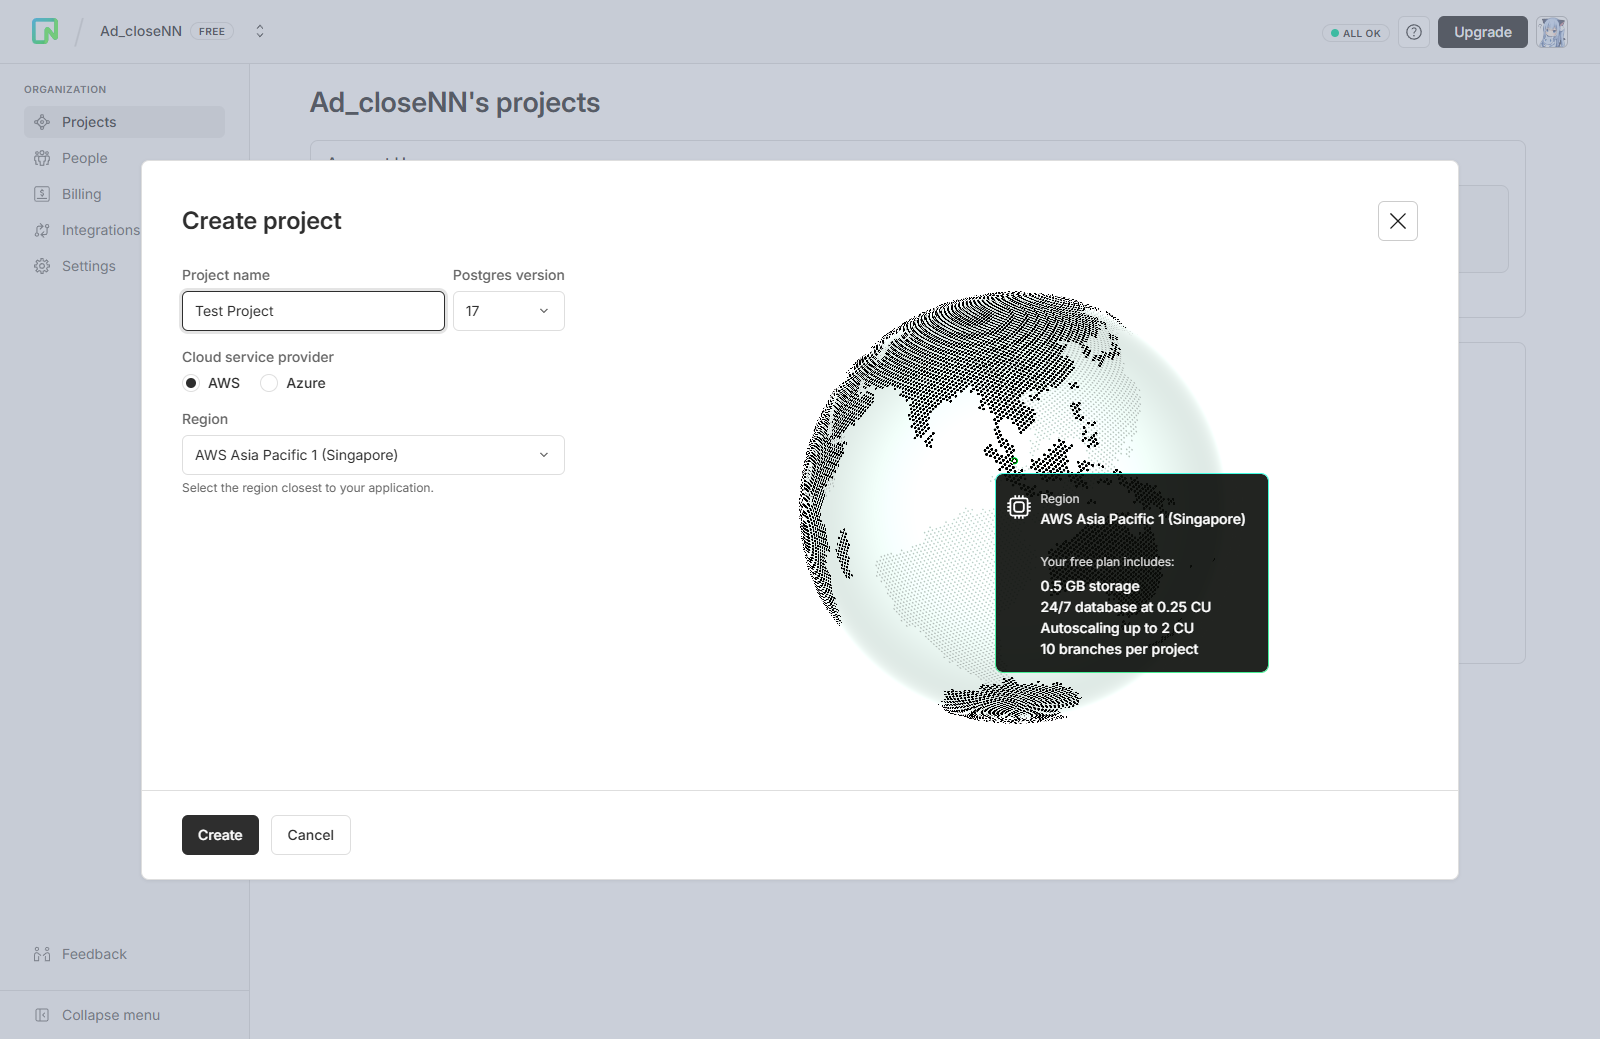Viewport: 1600px width, 1039px height.
Task: Click the Feedback icon
Action: click(42, 954)
